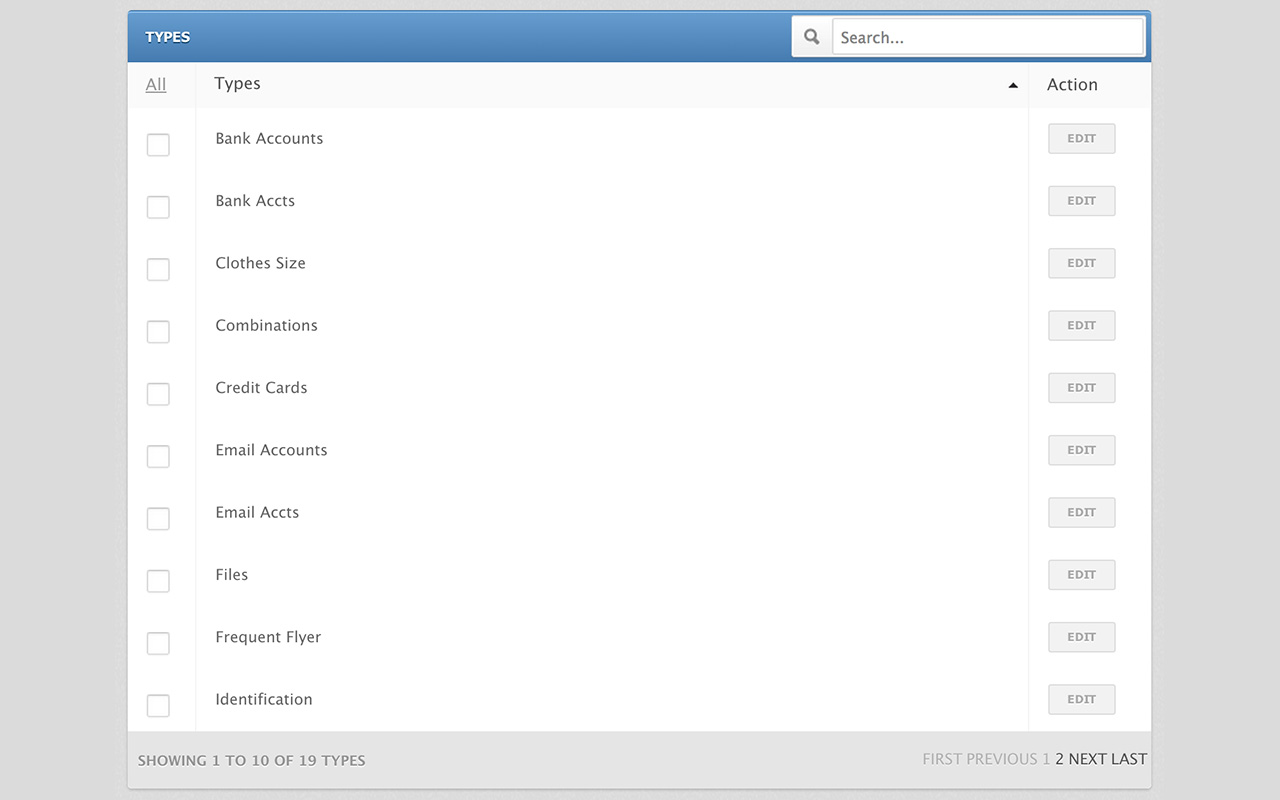Check the Clothes Size checkbox
This screenshot has width=1280, height=800.
(x=158, y=269)
